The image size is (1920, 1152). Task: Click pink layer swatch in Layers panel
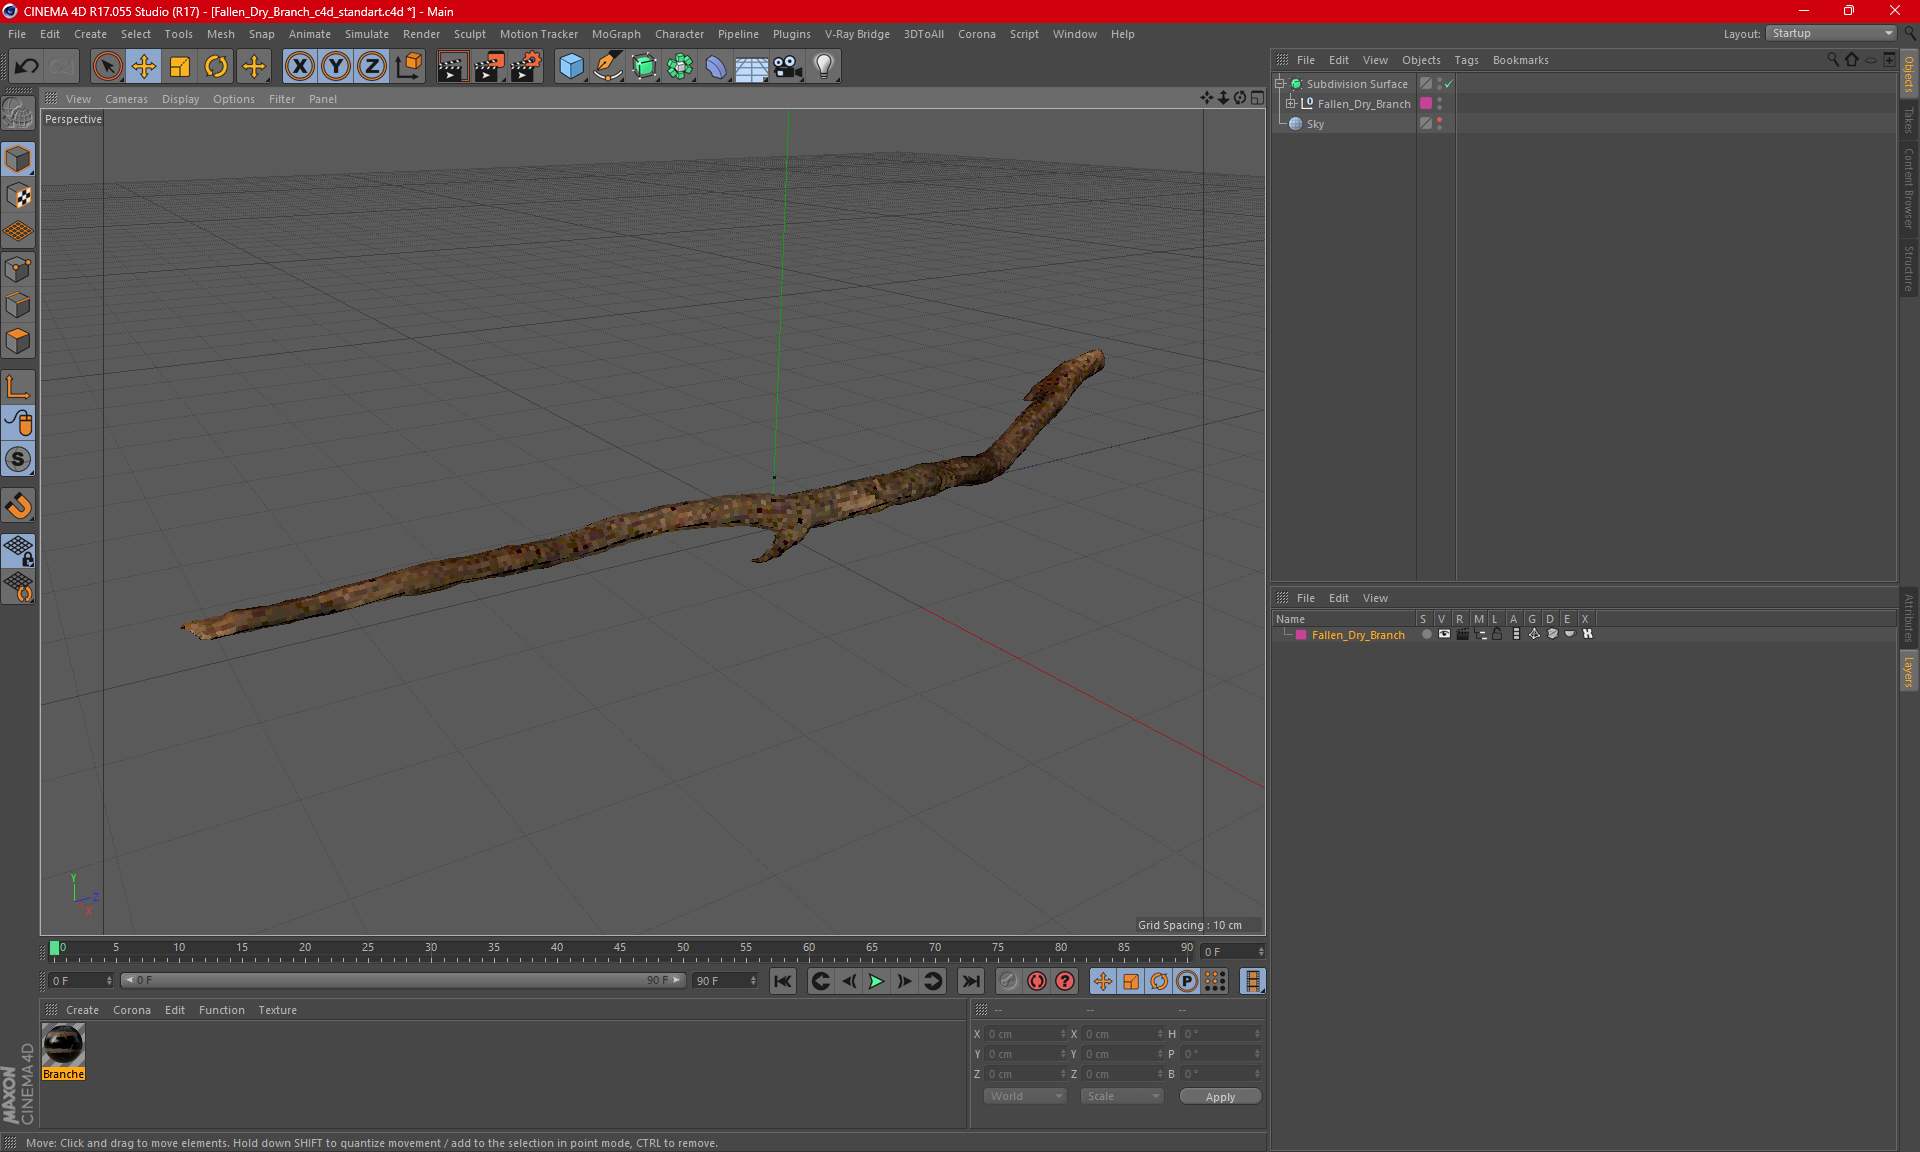point(1301,635)
